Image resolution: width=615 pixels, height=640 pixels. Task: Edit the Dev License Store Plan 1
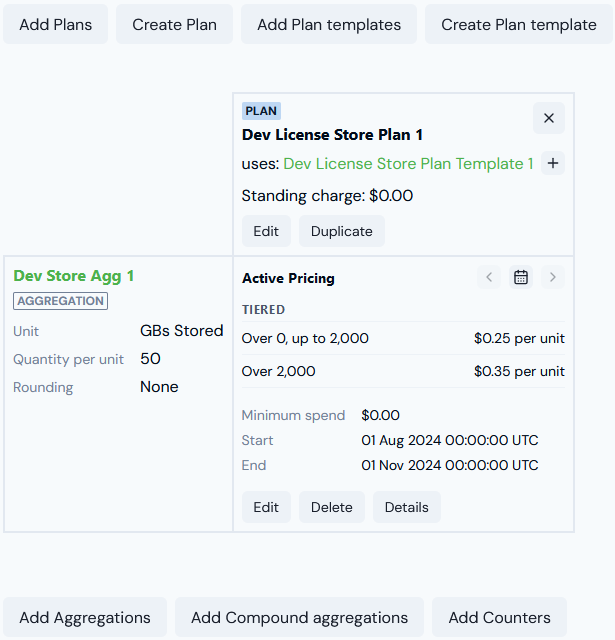point(266,231)
